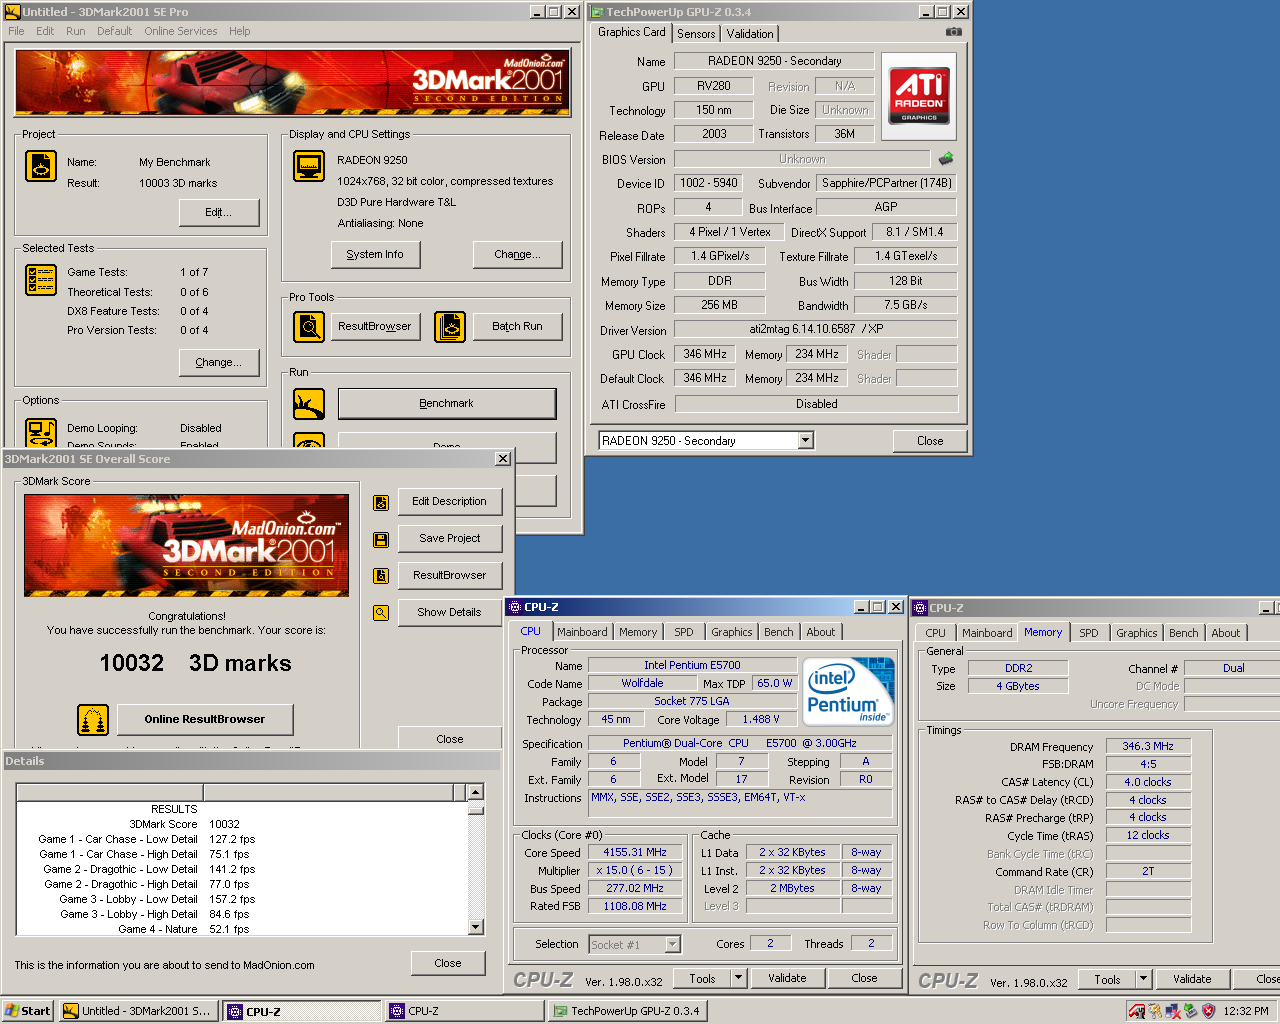Click the icon beside ResultBrowser in the score dialog
This screenshot has width=1280, height=1024.
pos(381,576)
